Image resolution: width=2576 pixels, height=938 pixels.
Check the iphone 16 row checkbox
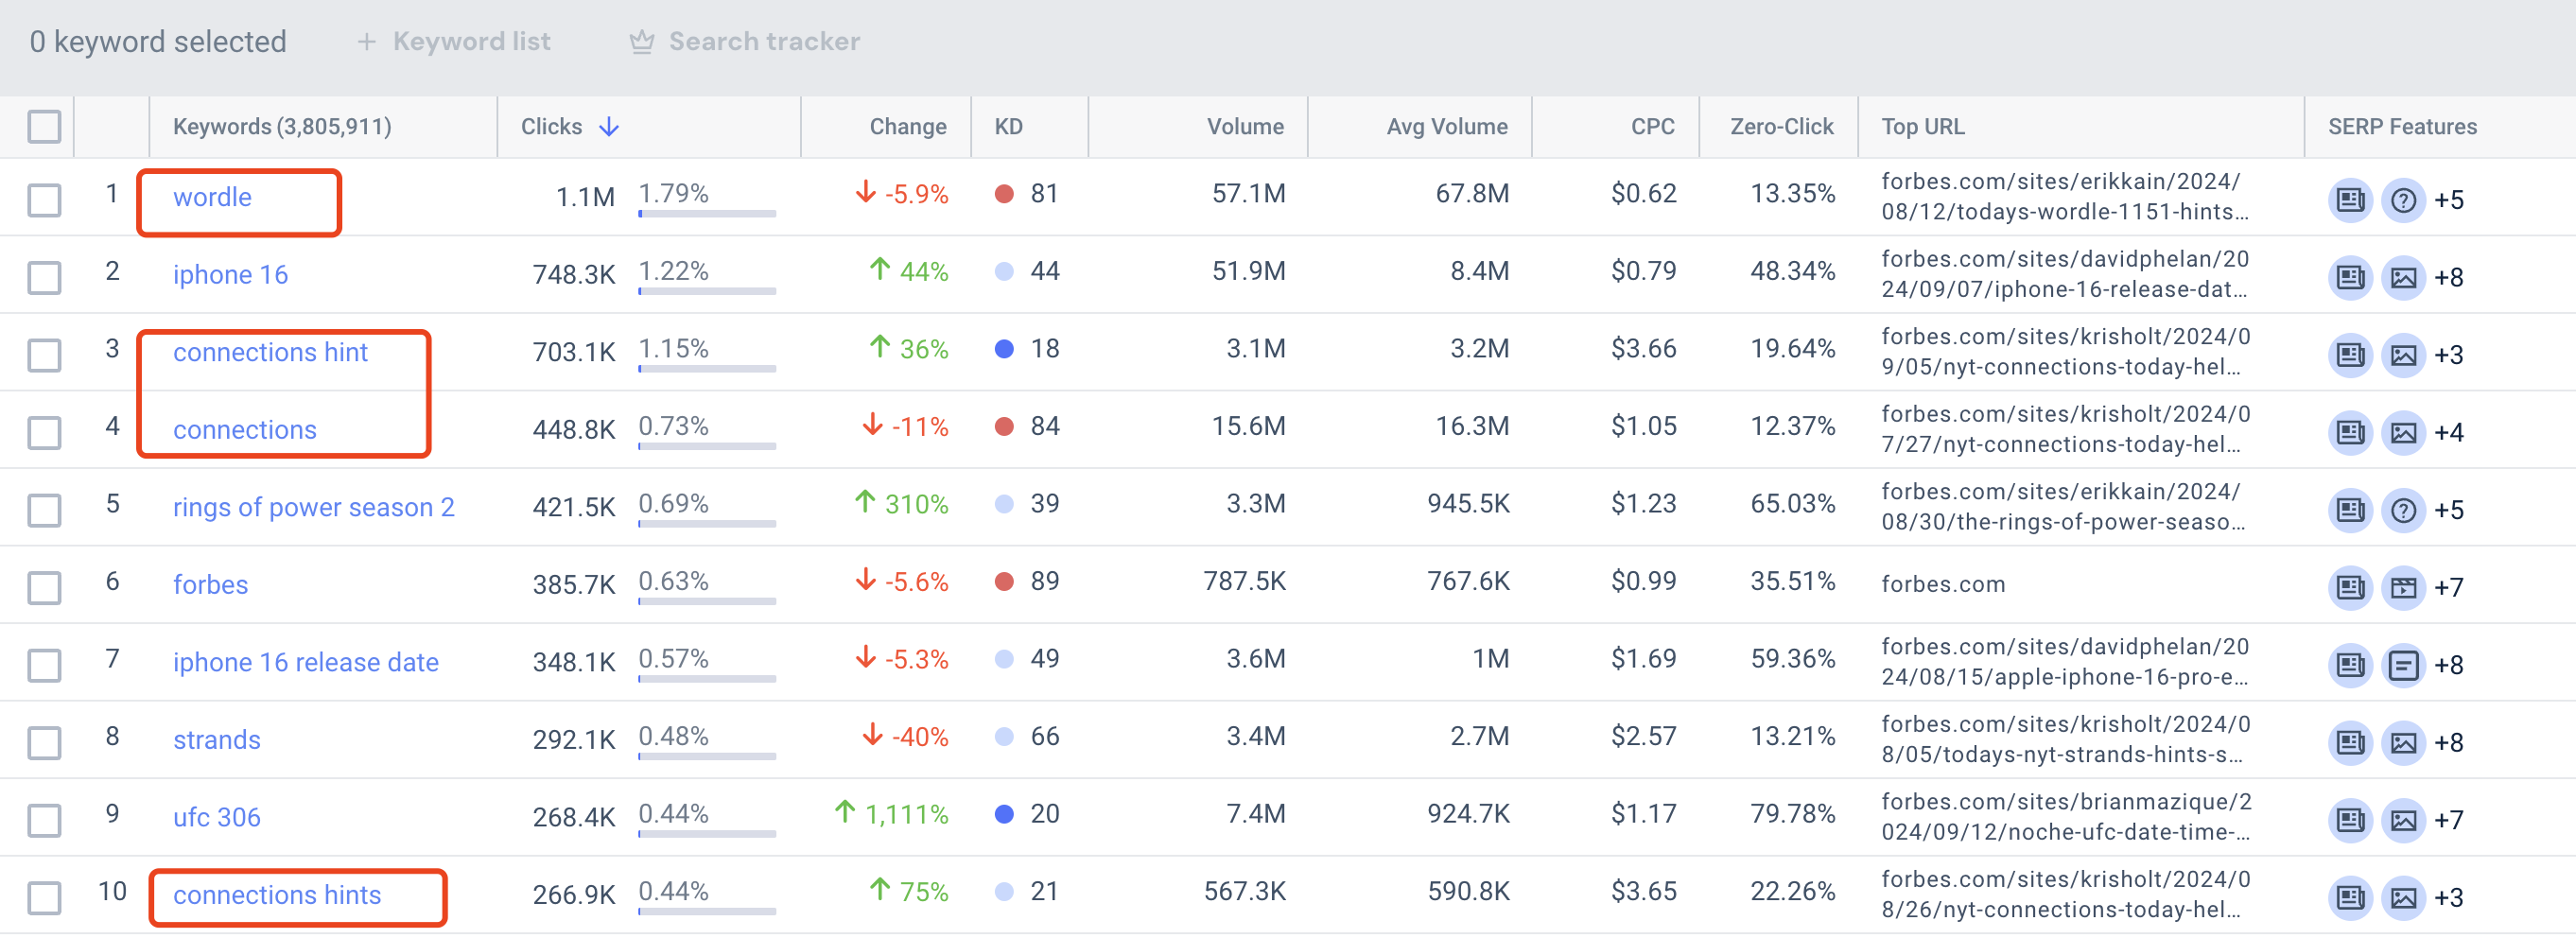pyautogui.click(x=44, y=278)
